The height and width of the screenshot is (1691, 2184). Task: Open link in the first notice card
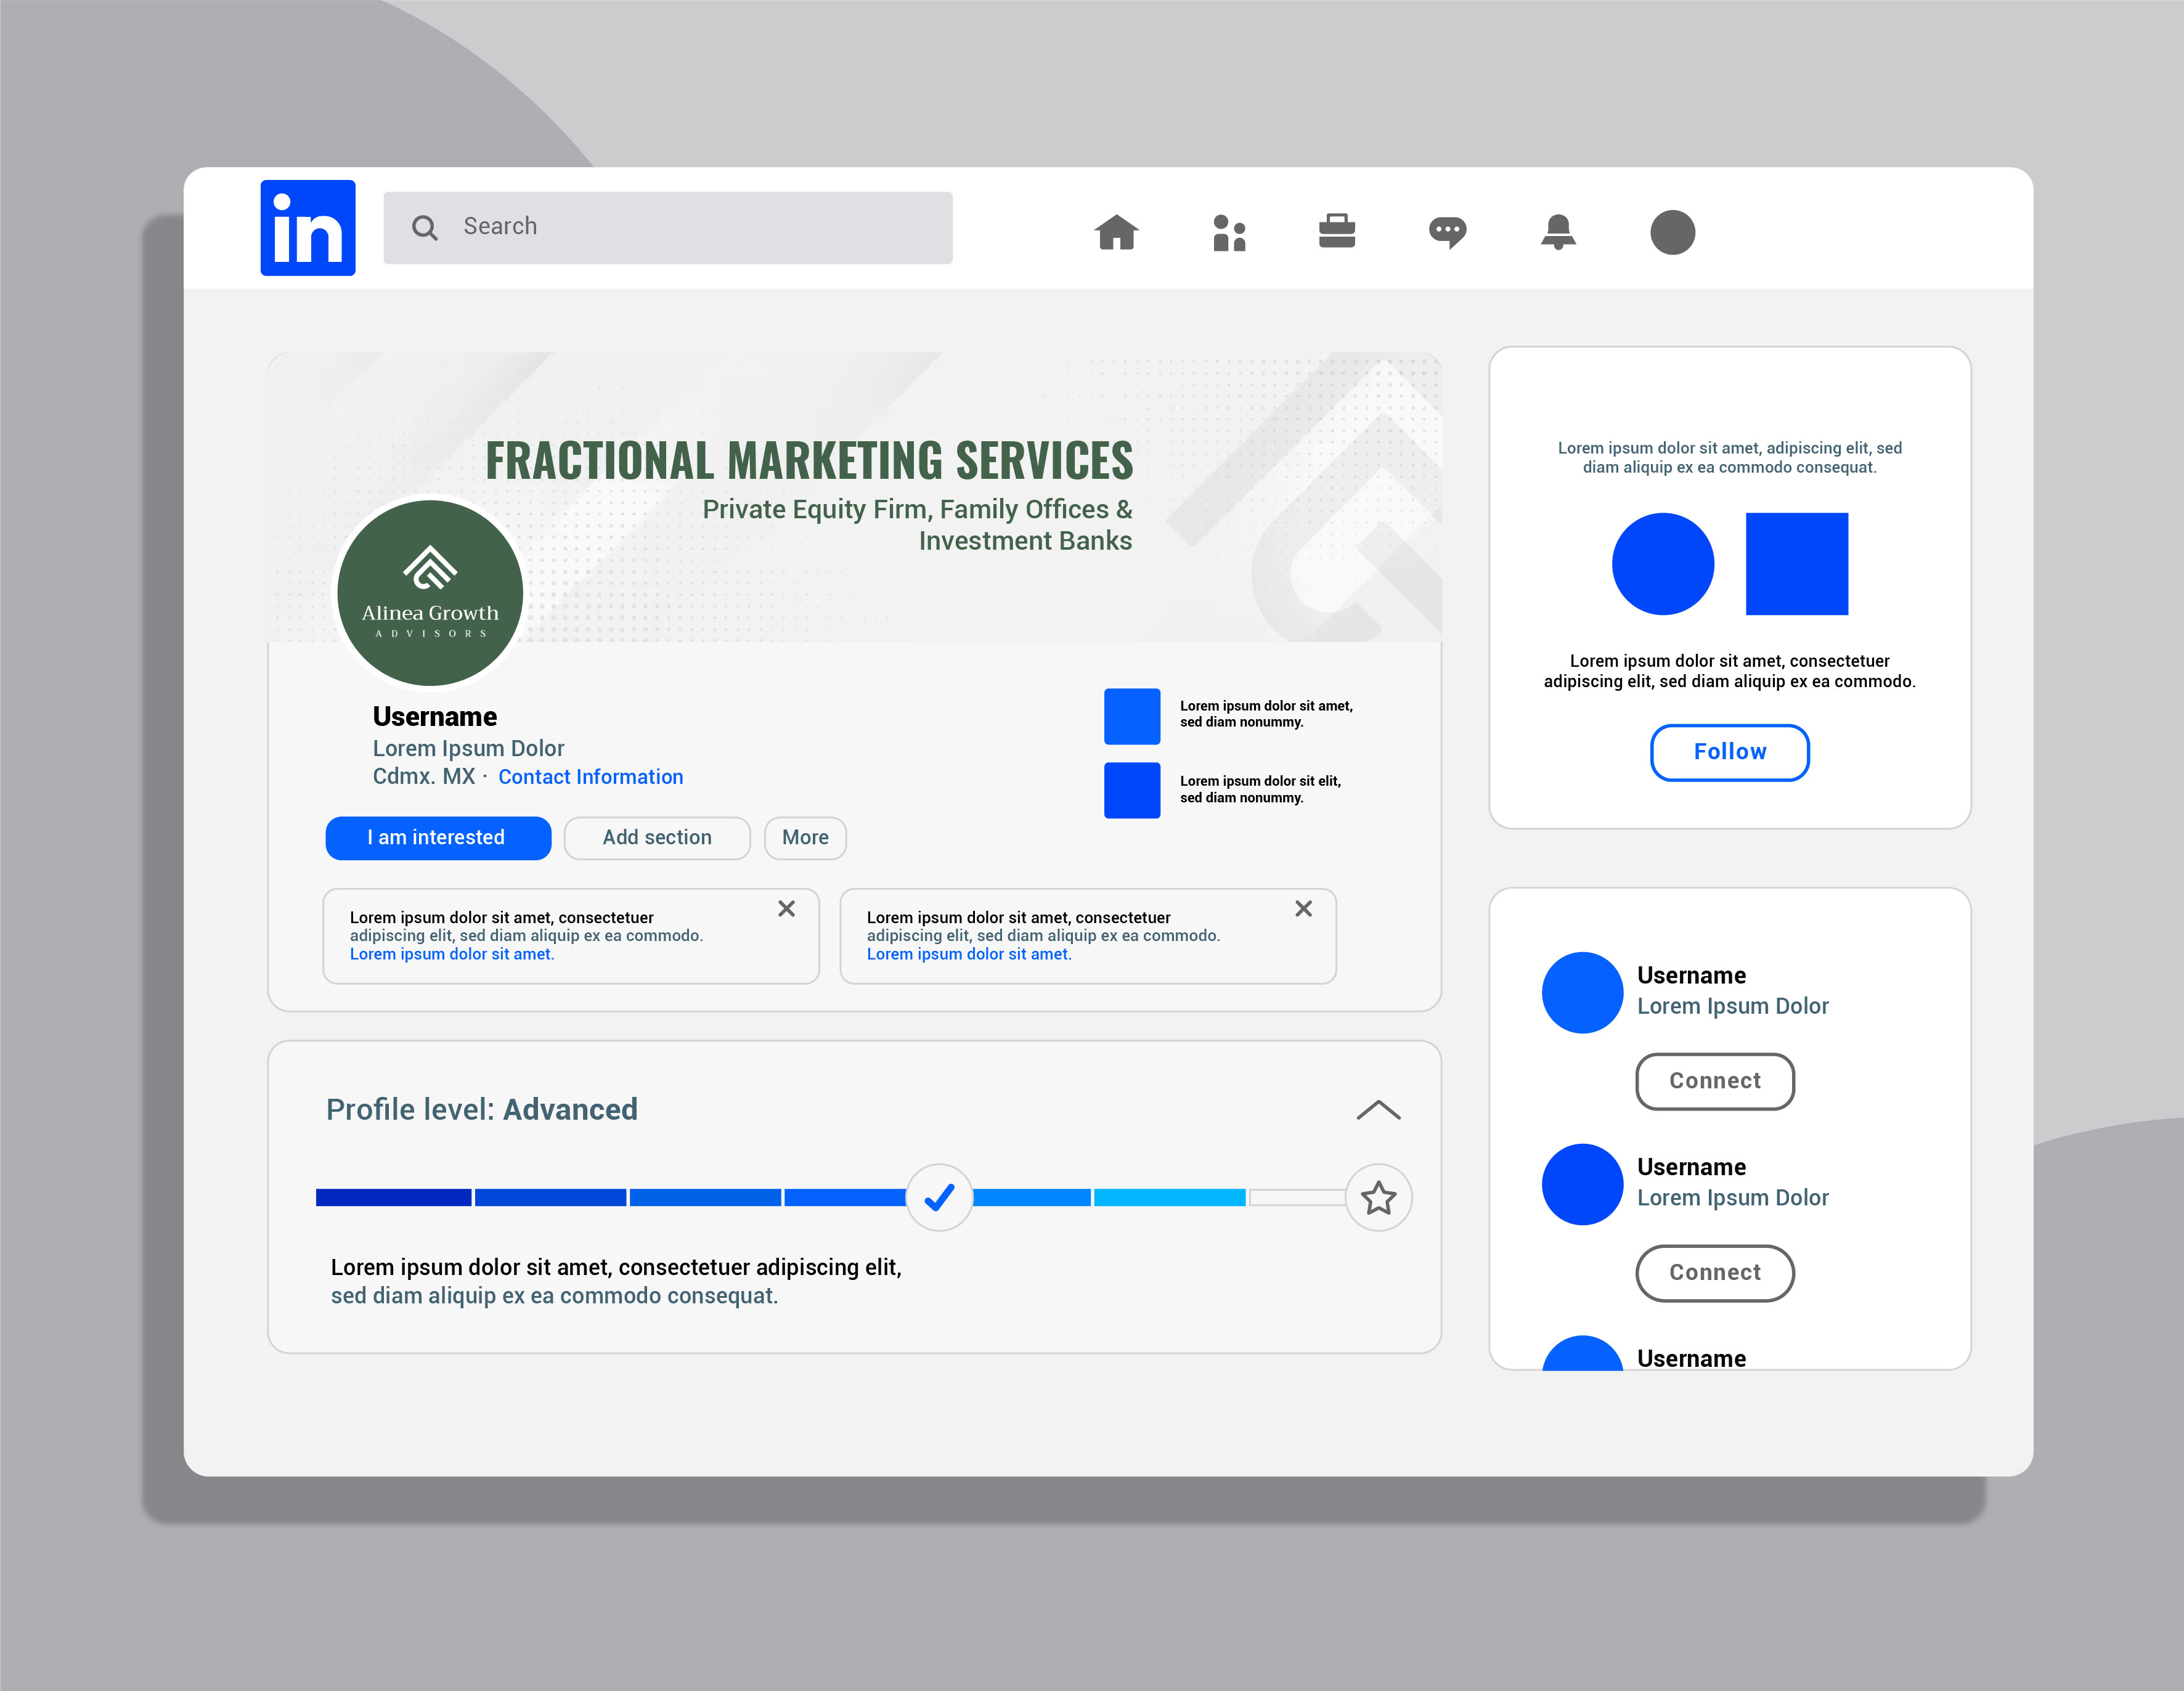coord(452,954)
